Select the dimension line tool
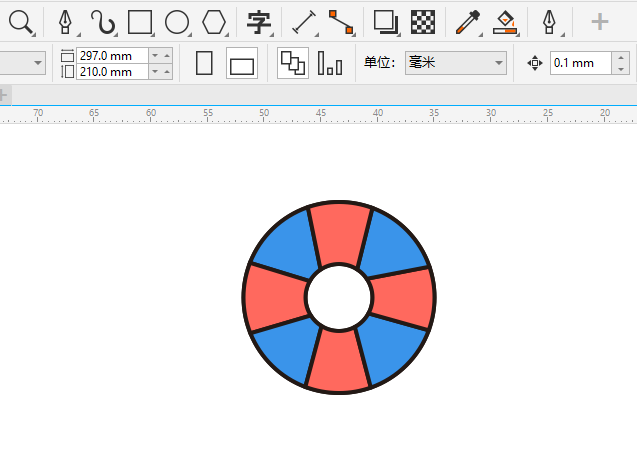This screenshot has height=450, width=637. coord(304,22)
